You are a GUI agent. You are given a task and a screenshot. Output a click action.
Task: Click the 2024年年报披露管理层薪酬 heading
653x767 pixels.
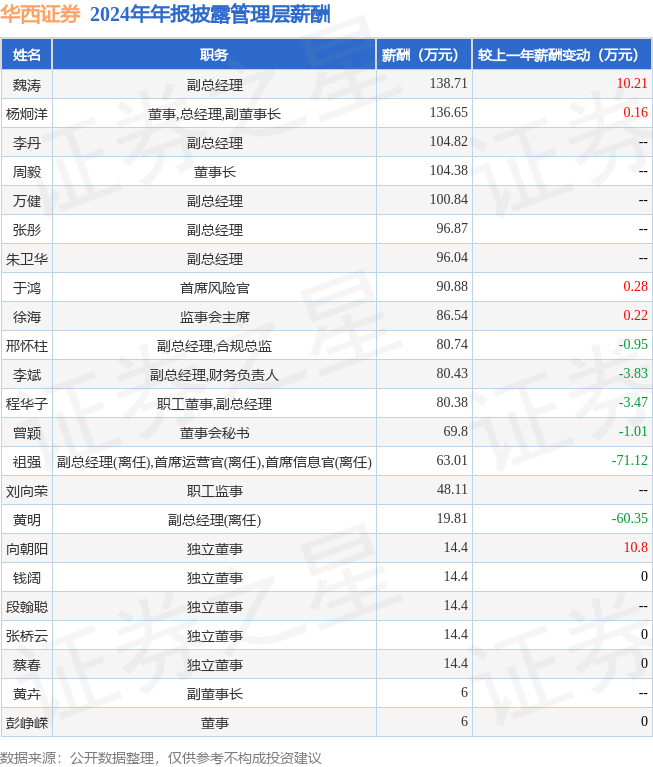210,14
